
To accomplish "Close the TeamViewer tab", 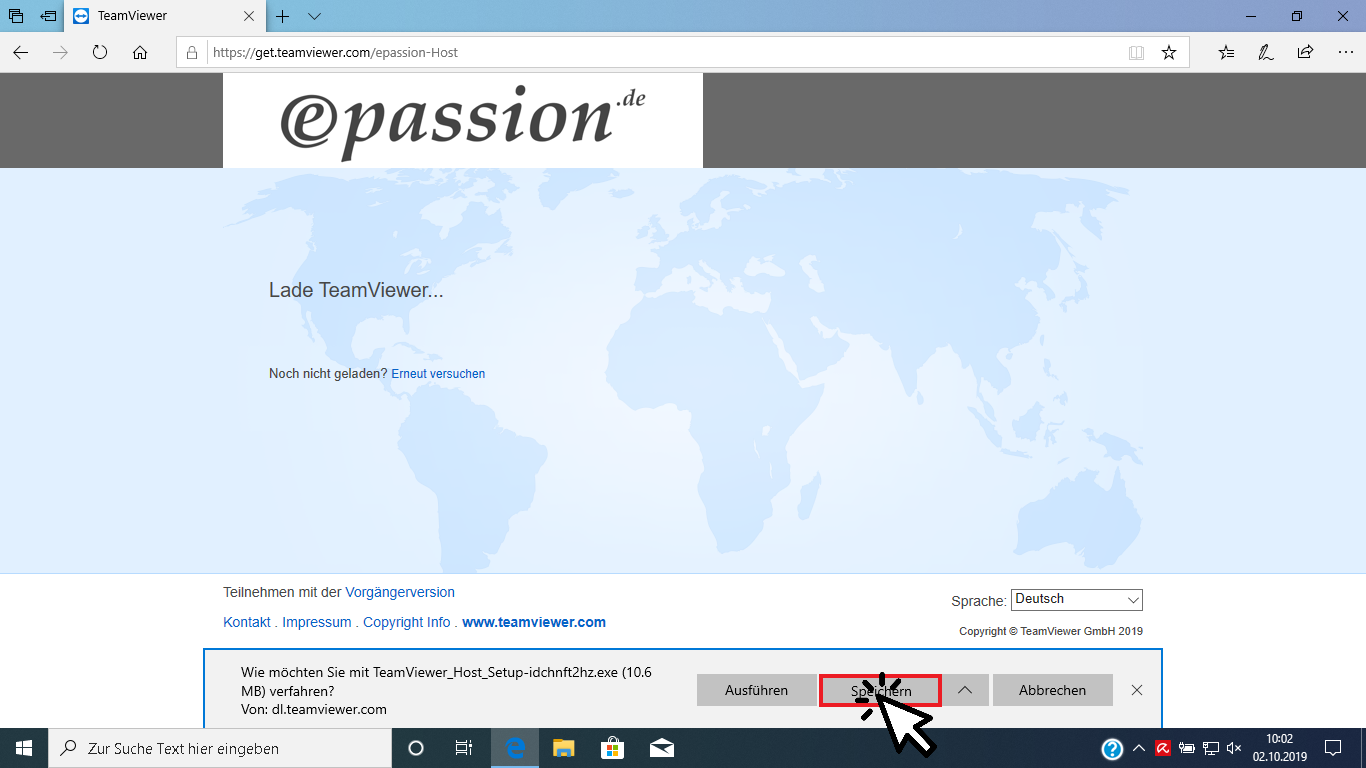I will click(x=249, y=16).
